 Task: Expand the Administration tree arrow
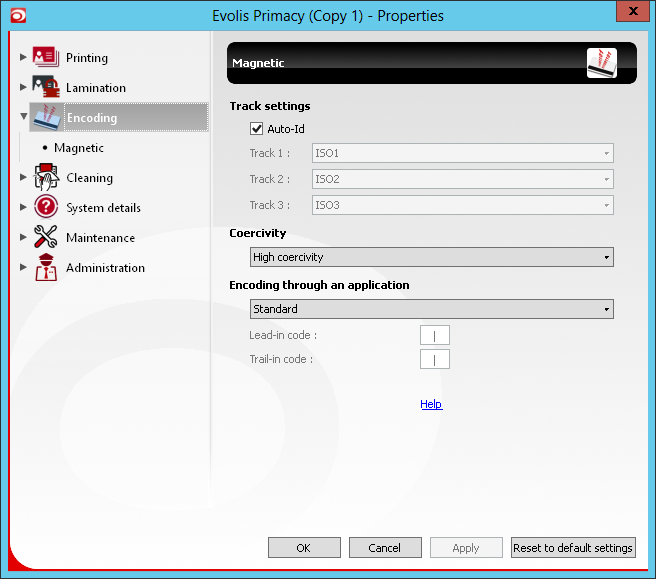[x=23, y=267]
